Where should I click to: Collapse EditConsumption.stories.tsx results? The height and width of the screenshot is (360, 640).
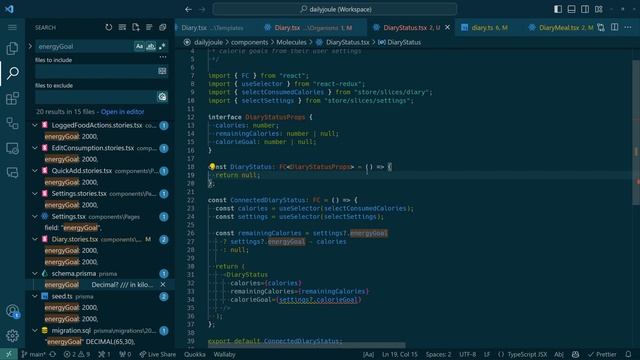[x=35, y=148]
